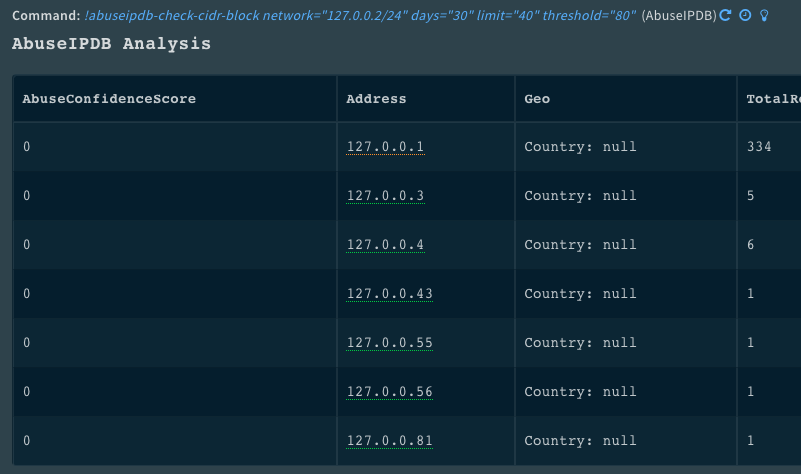Click confidence score cell for 127.0.0.81
This screenshot has height=474, width=801.
(x=27, y=441)
